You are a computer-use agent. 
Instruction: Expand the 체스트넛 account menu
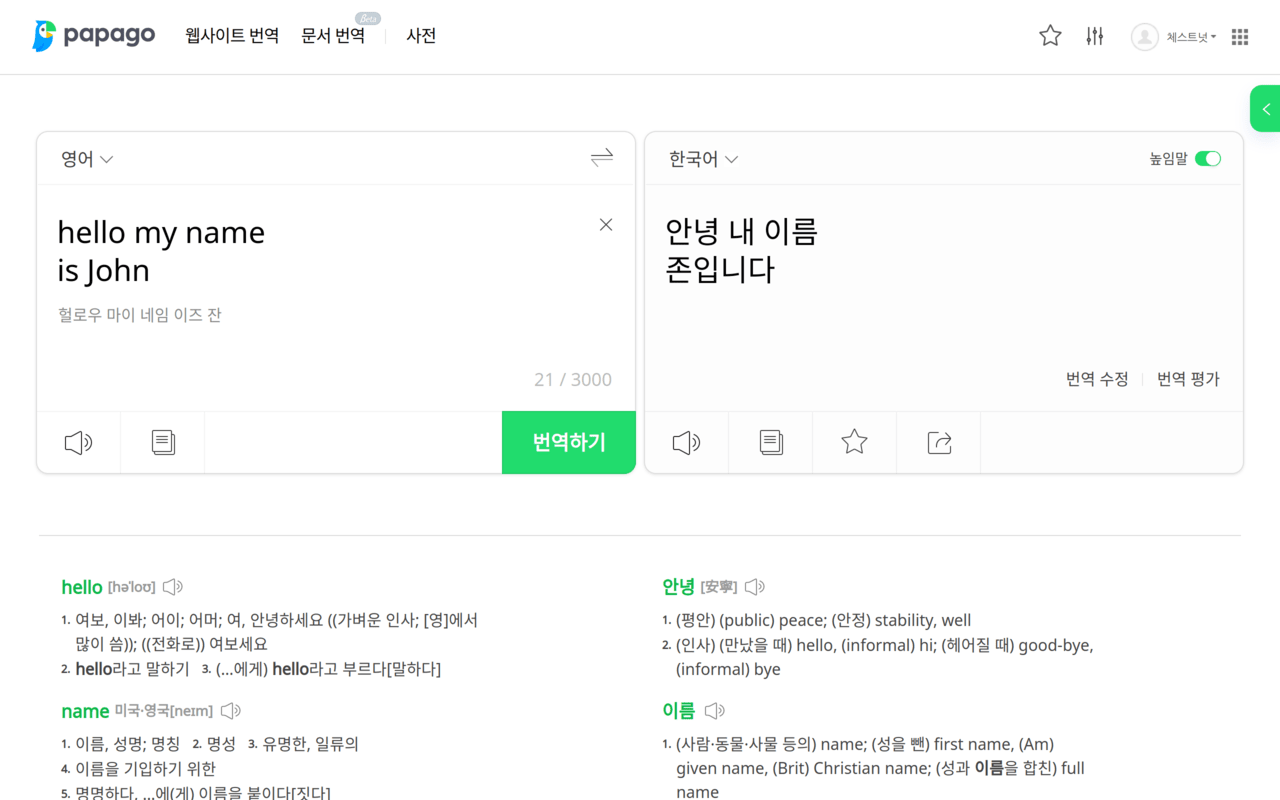pos(1173,37)
